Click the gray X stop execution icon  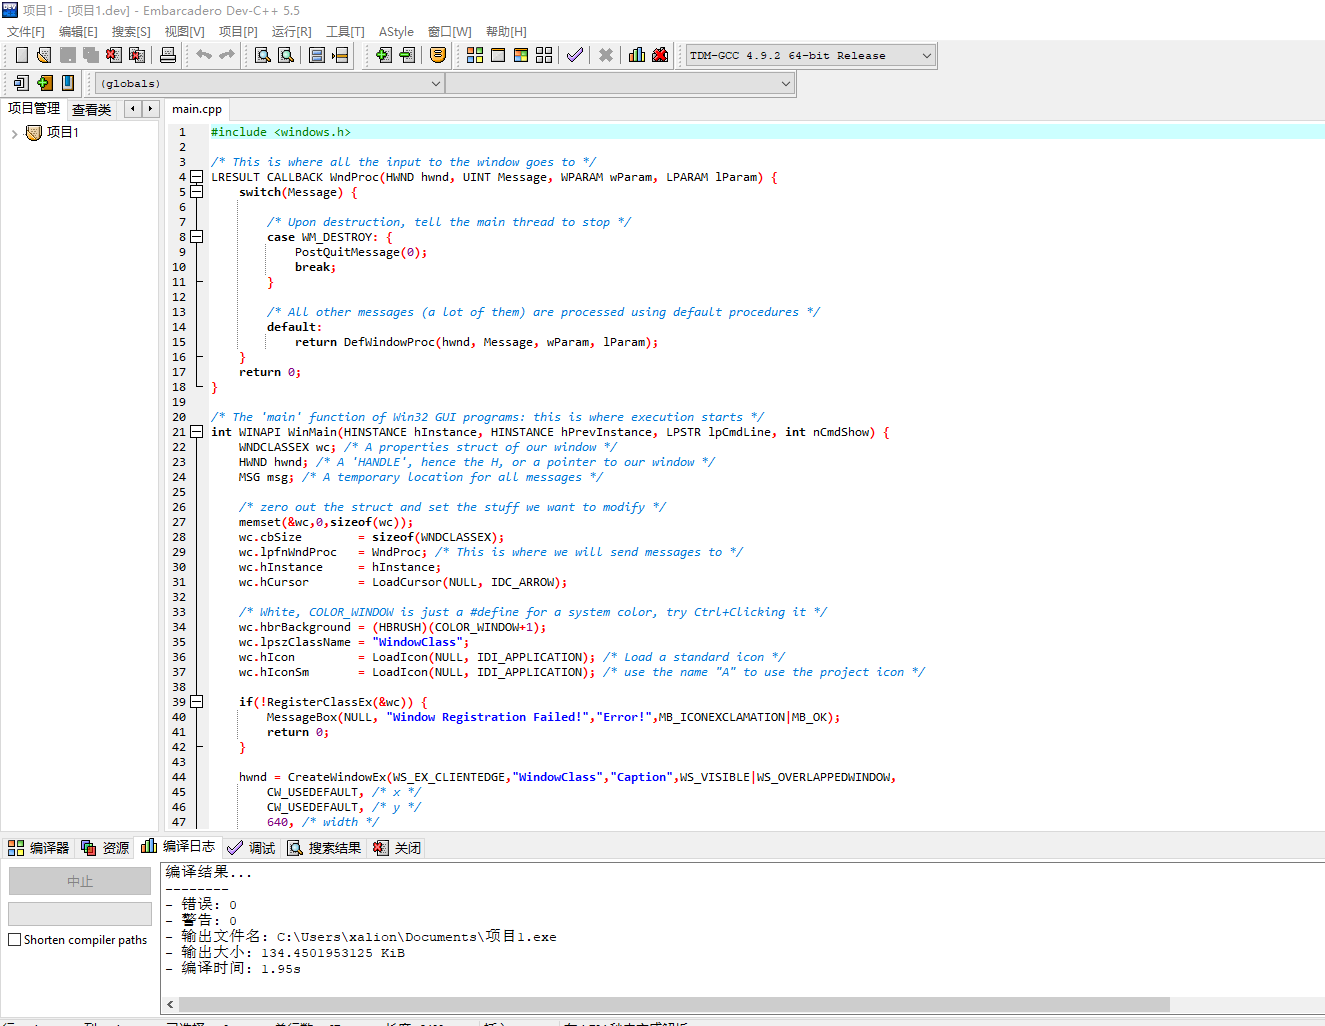pos(606,55)
